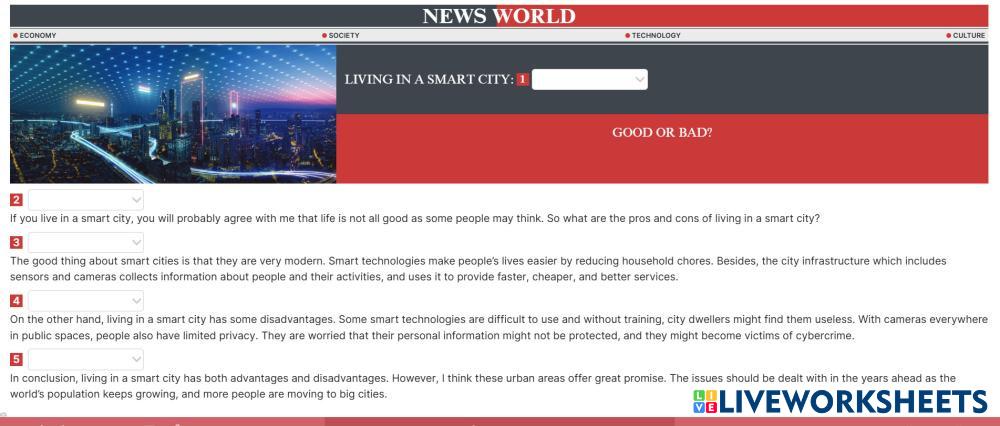Screen dimensions: 1000x426
Task: Select the ECONOMY section in the navigation
Action: [37, 36]
